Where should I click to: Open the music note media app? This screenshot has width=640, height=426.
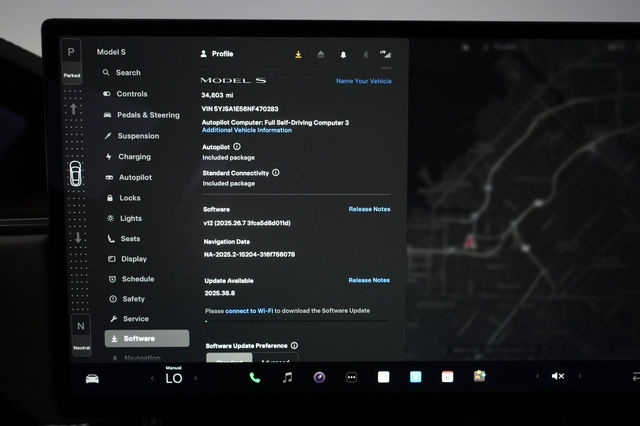click(x=287, y=377)
